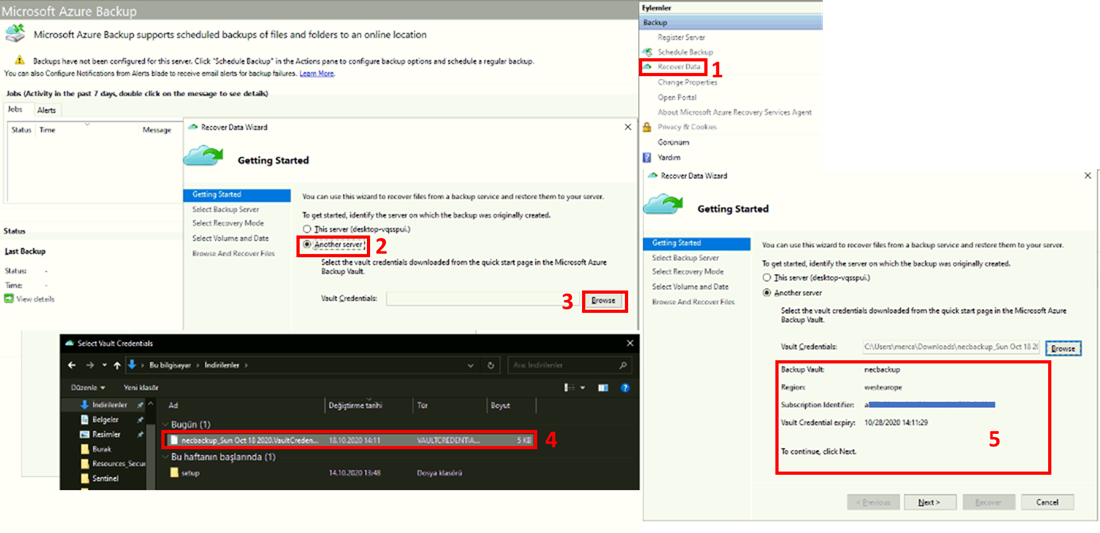Click View details link
The height and width of the screenshot is (533, 1100).
[x=35, y=299]
